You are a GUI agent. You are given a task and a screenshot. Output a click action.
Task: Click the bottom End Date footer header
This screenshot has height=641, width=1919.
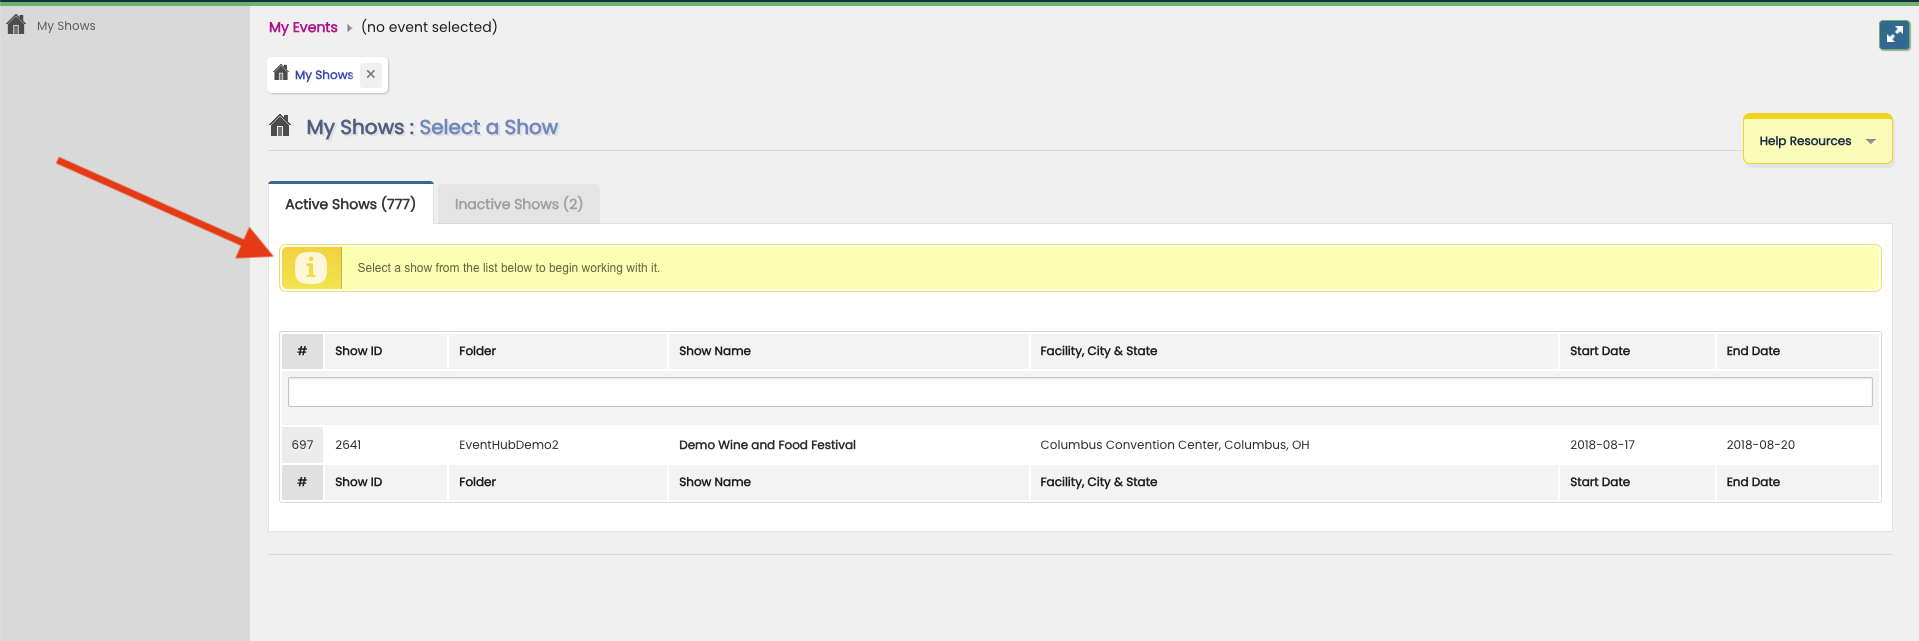pos(1797,482)
